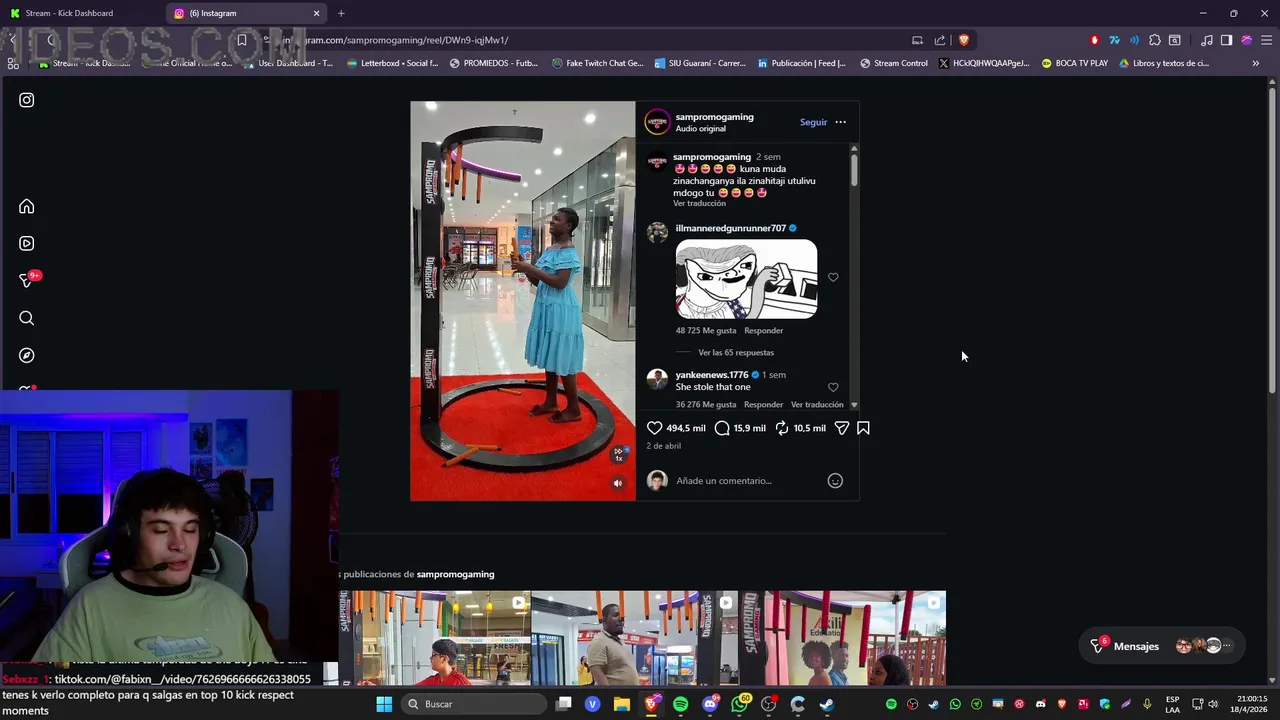Mute or unmute the reel audio

(618, 483)
